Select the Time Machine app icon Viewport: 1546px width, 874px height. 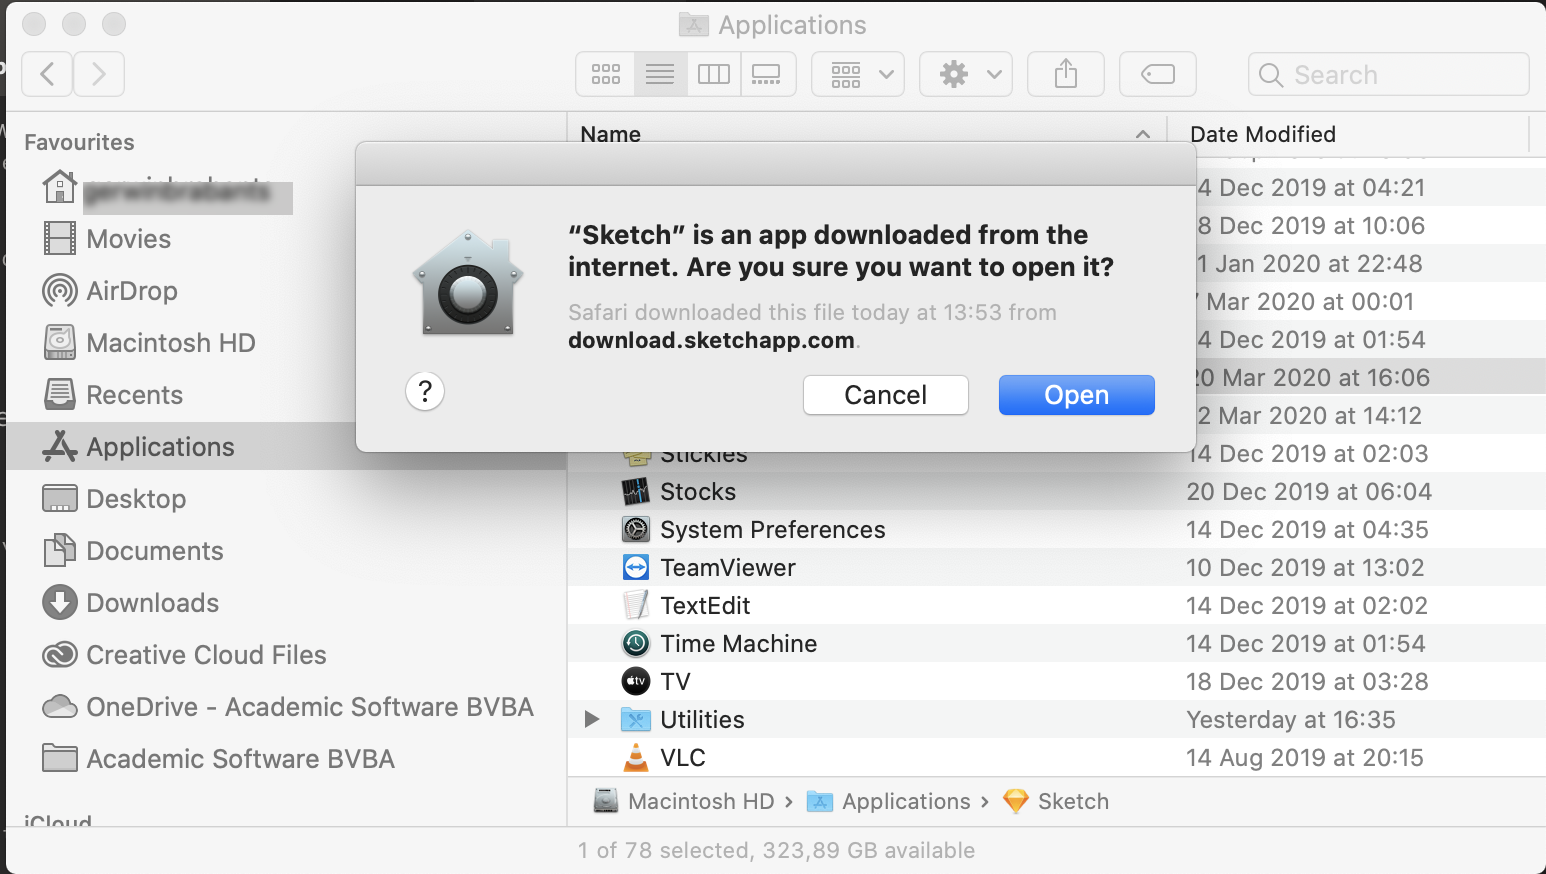(636, 644)
